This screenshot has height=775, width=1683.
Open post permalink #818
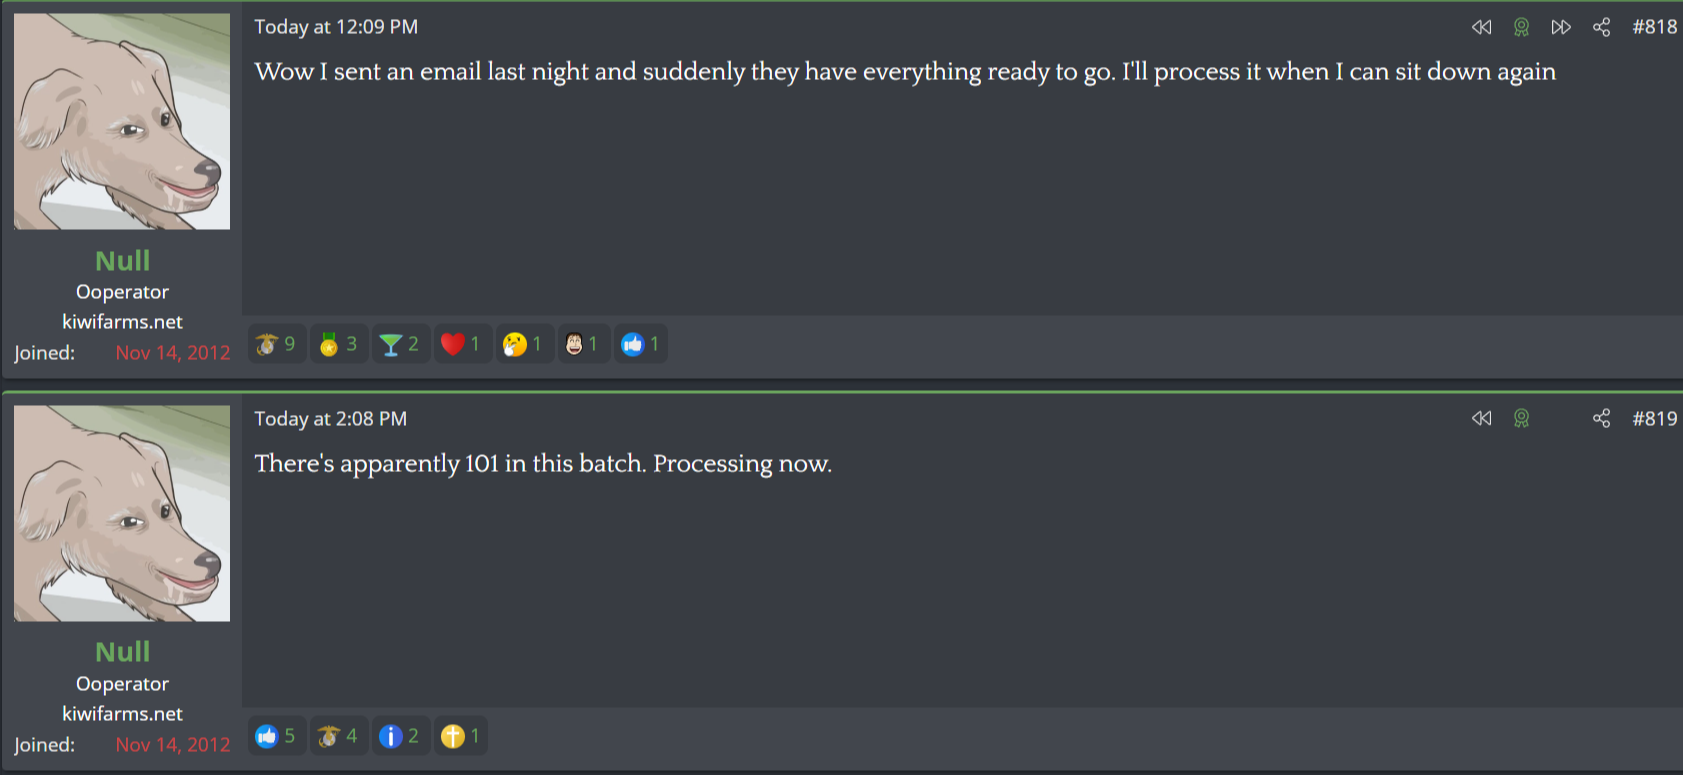[1655, 27]
